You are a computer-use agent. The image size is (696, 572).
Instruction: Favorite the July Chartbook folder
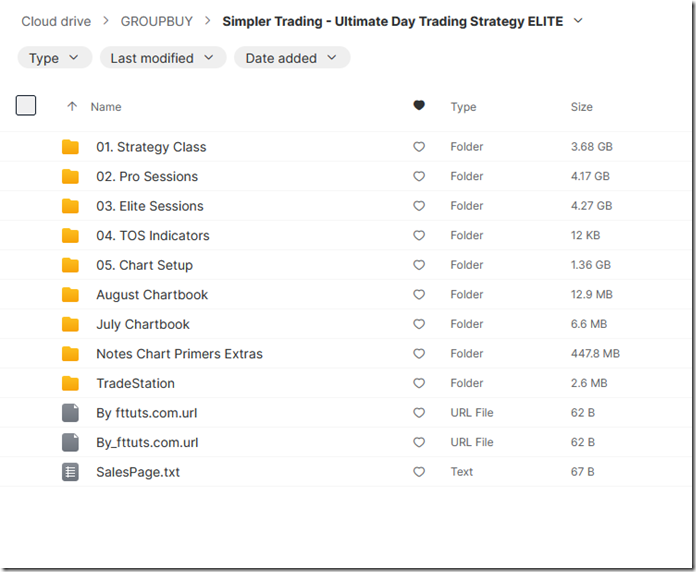click(419, 324)
